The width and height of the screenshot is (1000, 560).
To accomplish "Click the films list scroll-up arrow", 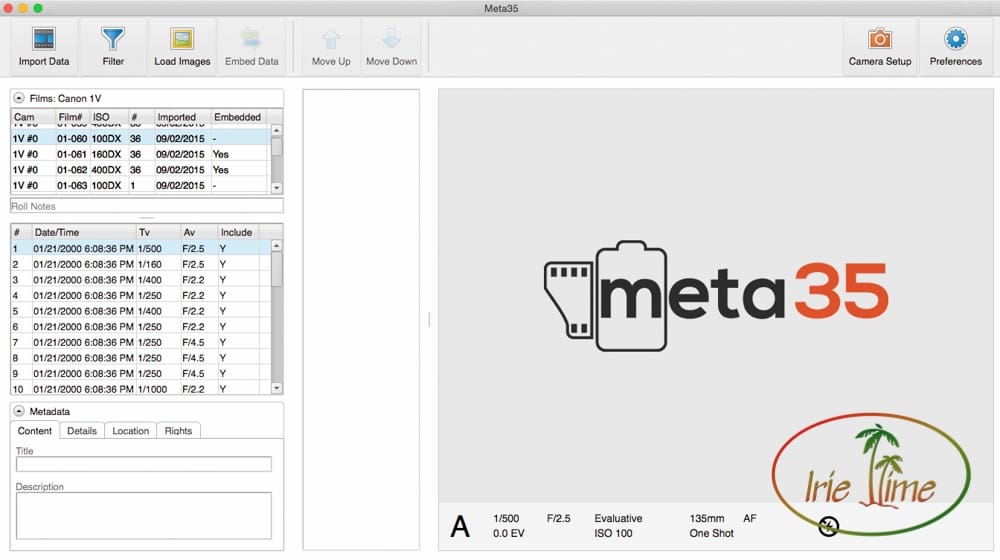I will pos(276,130).
